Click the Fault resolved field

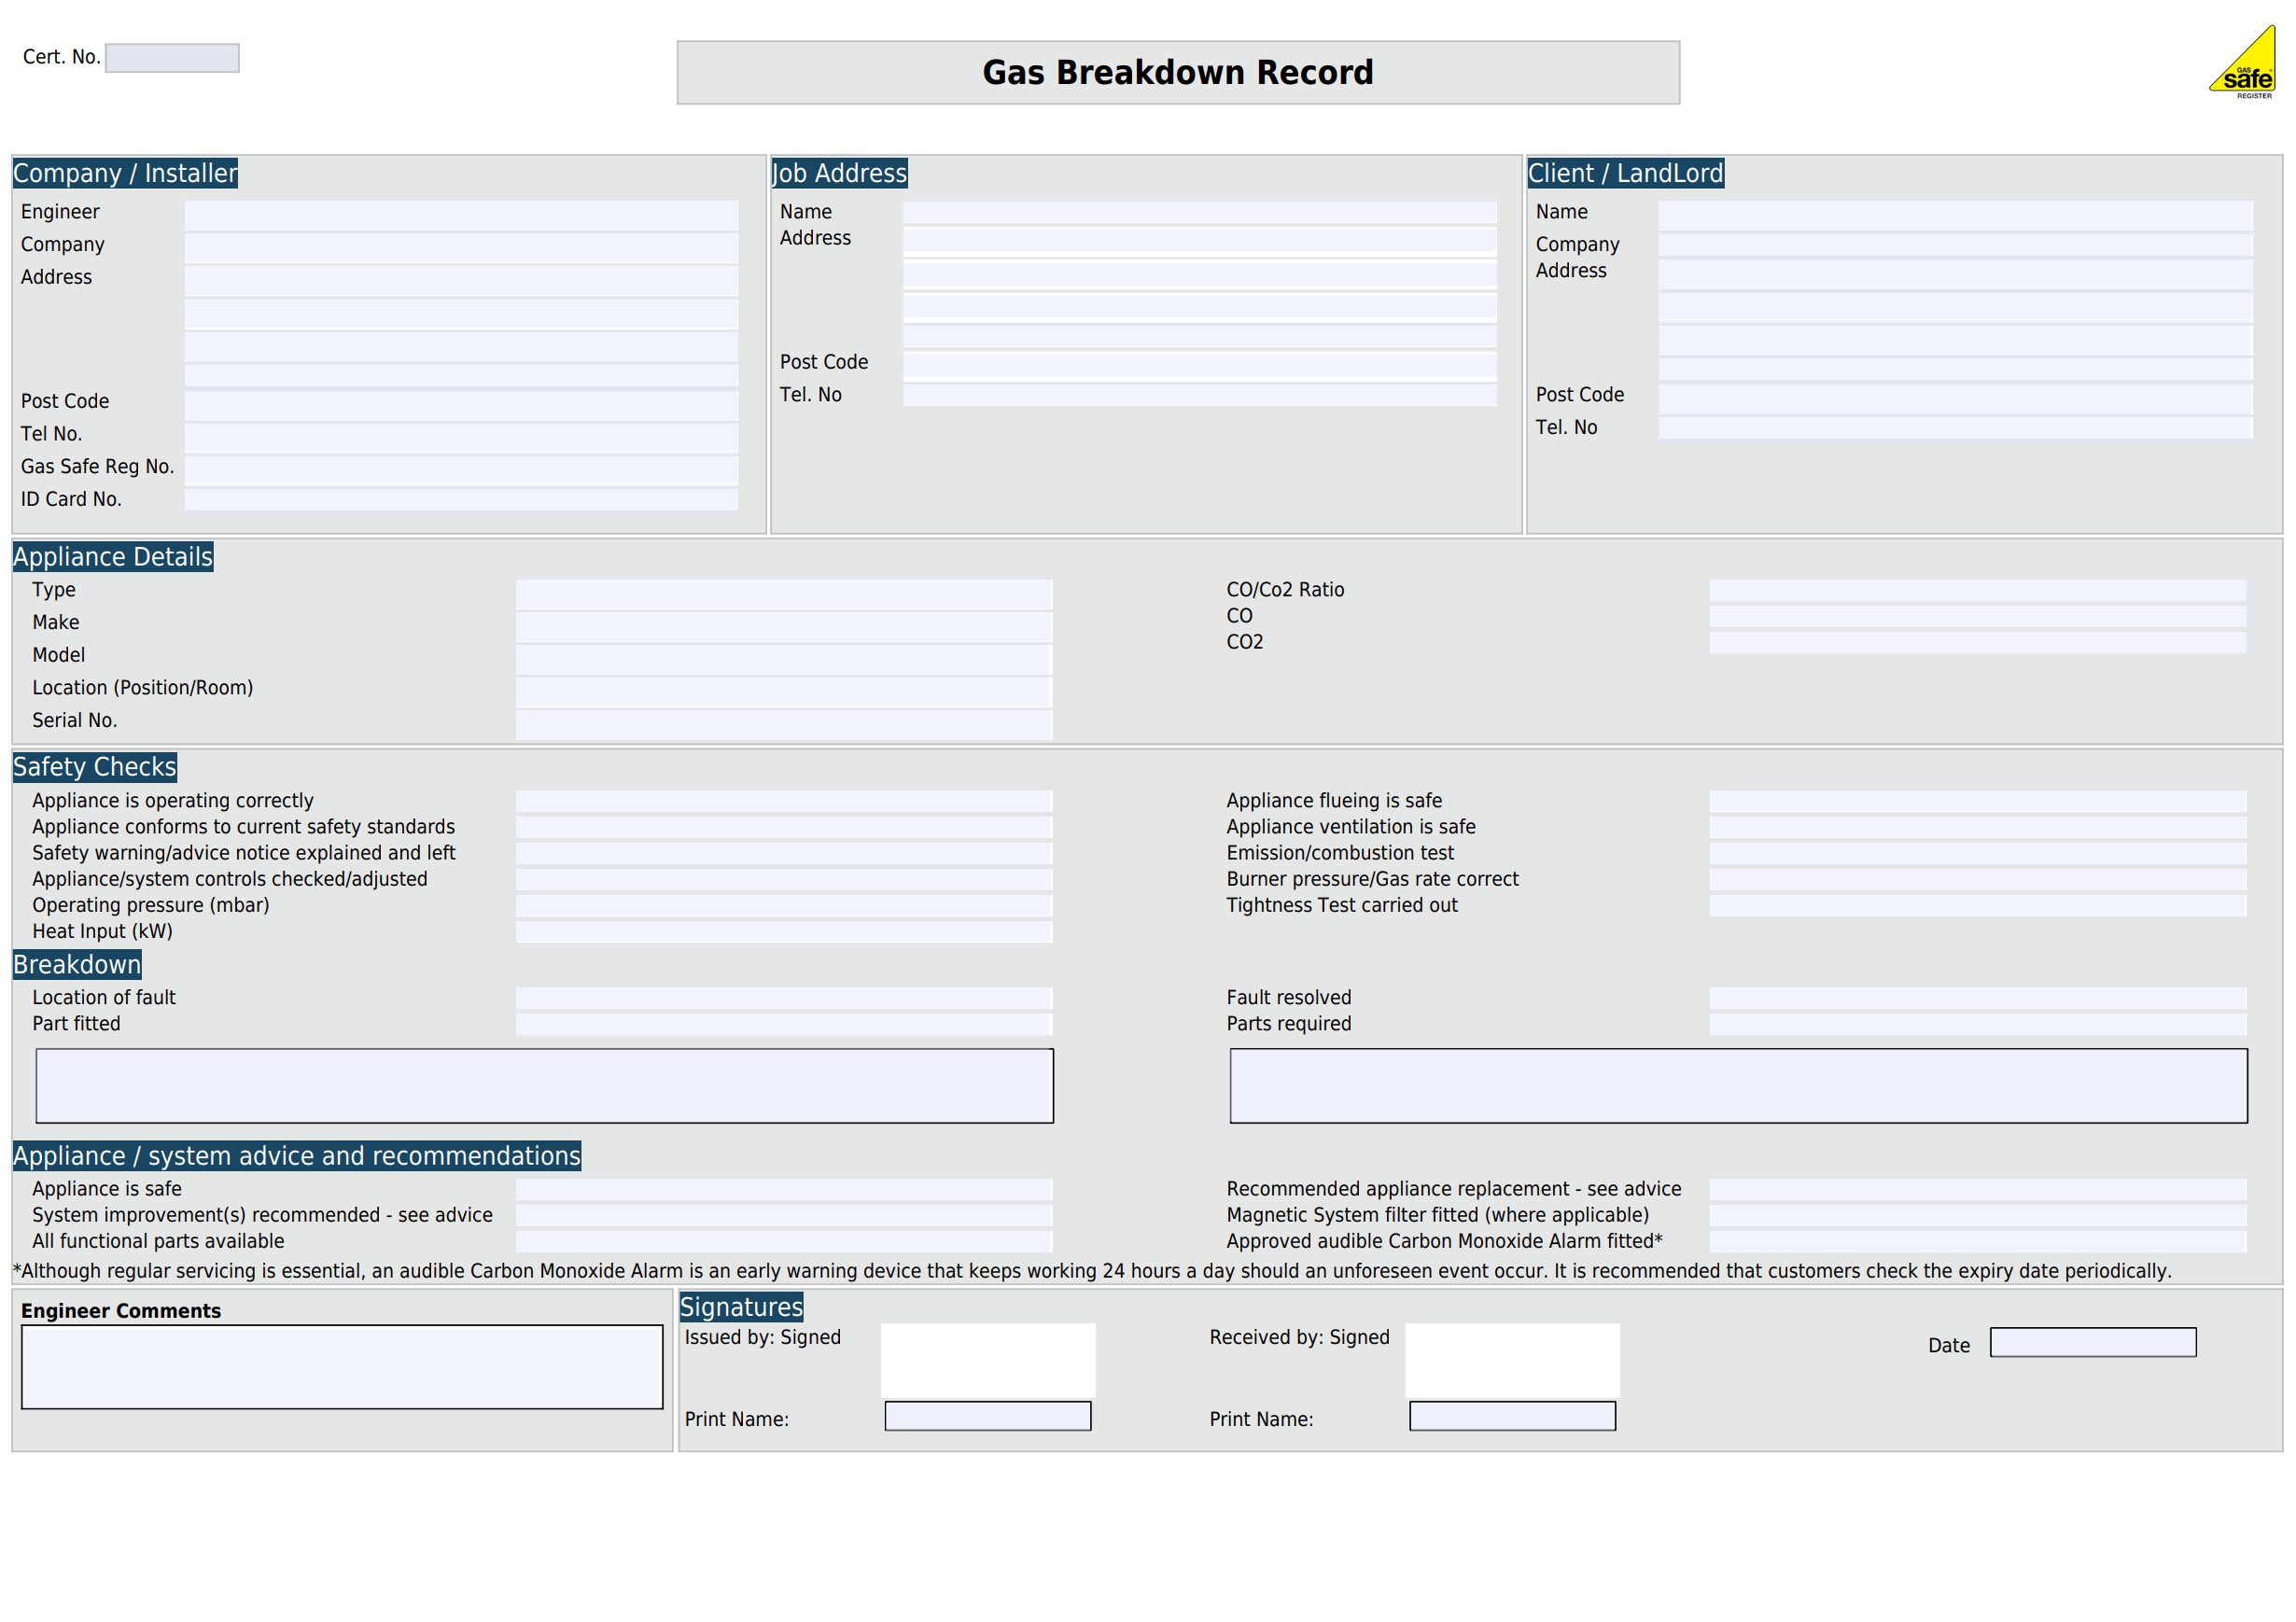click(1977, 998)
